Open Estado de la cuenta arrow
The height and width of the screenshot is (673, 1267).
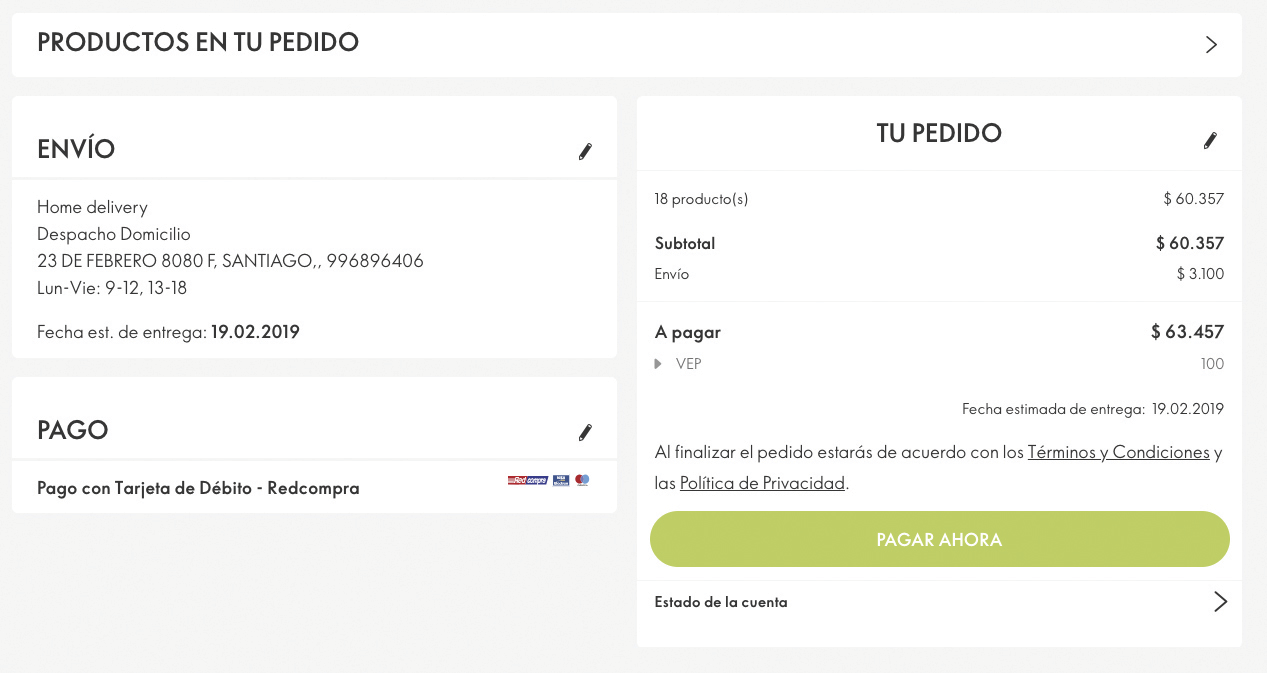point(1219,601)
